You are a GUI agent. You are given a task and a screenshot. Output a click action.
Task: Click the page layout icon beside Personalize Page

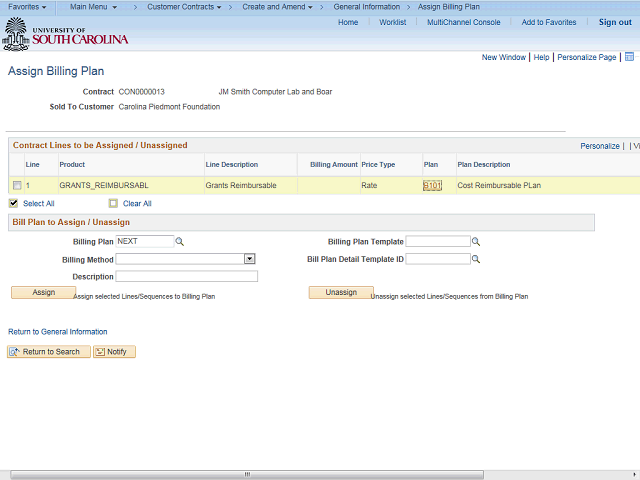click(x=629, y=57)
